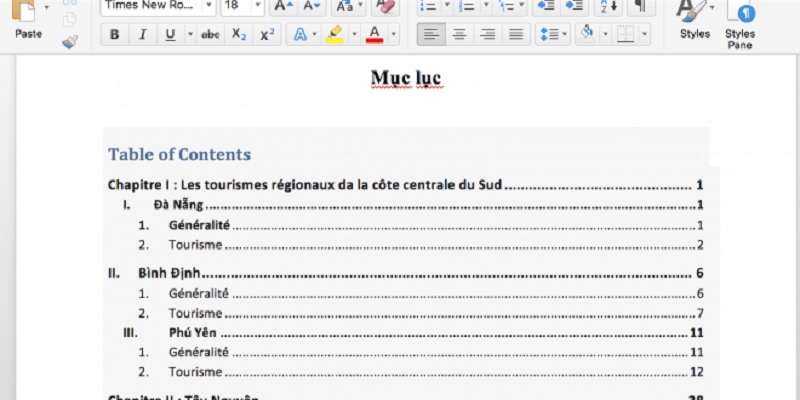Click the bulleted list icon
The height and width of the screenshot is (400, 800).
click(428, 6)
